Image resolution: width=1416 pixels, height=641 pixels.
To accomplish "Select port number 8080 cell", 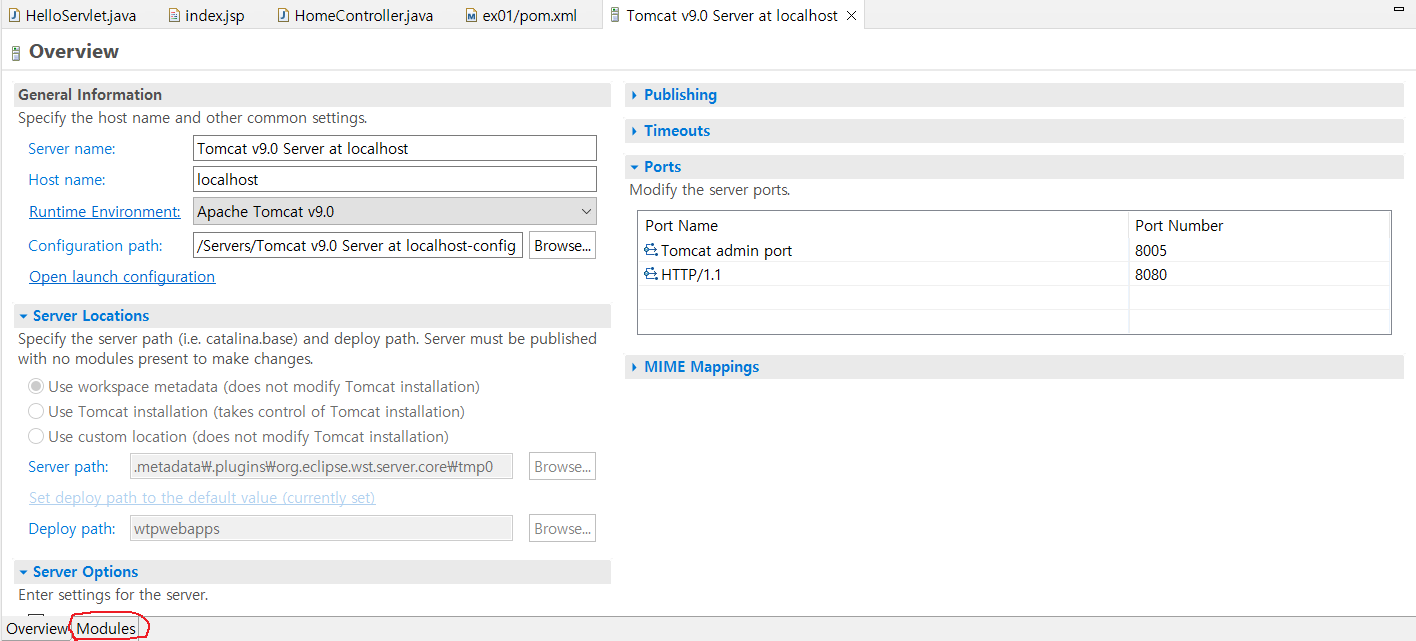I will [x=1259, y=275].
